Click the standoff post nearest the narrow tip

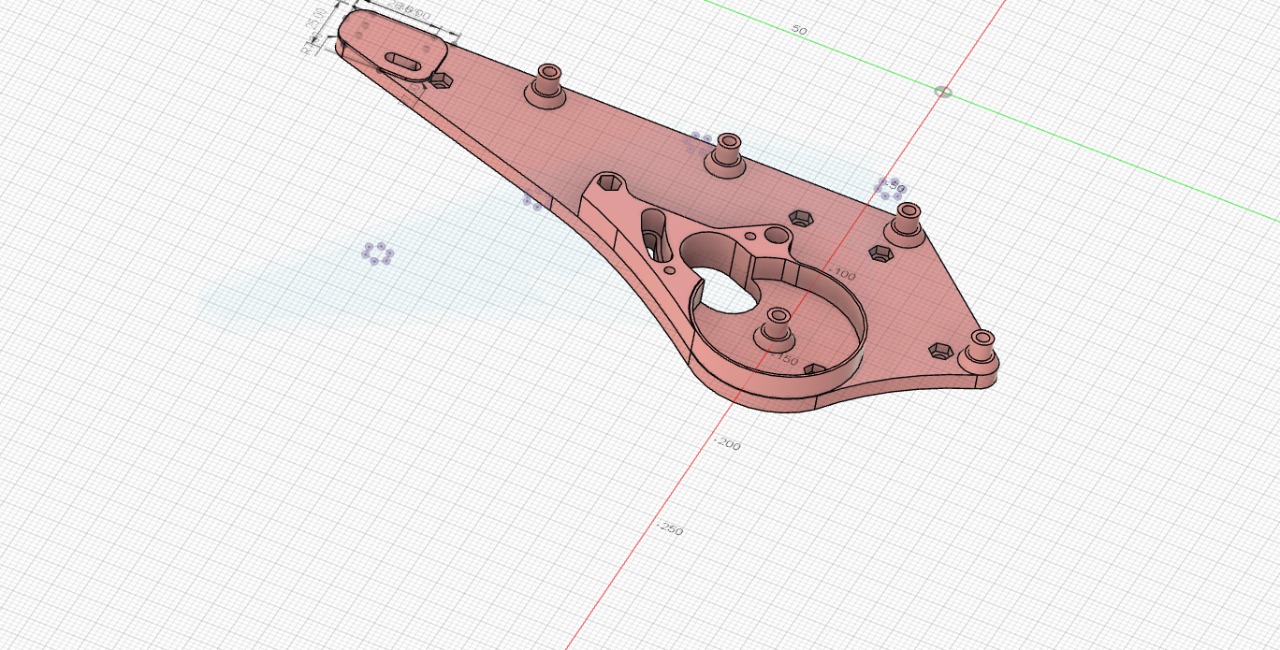(x=548, y=85)
